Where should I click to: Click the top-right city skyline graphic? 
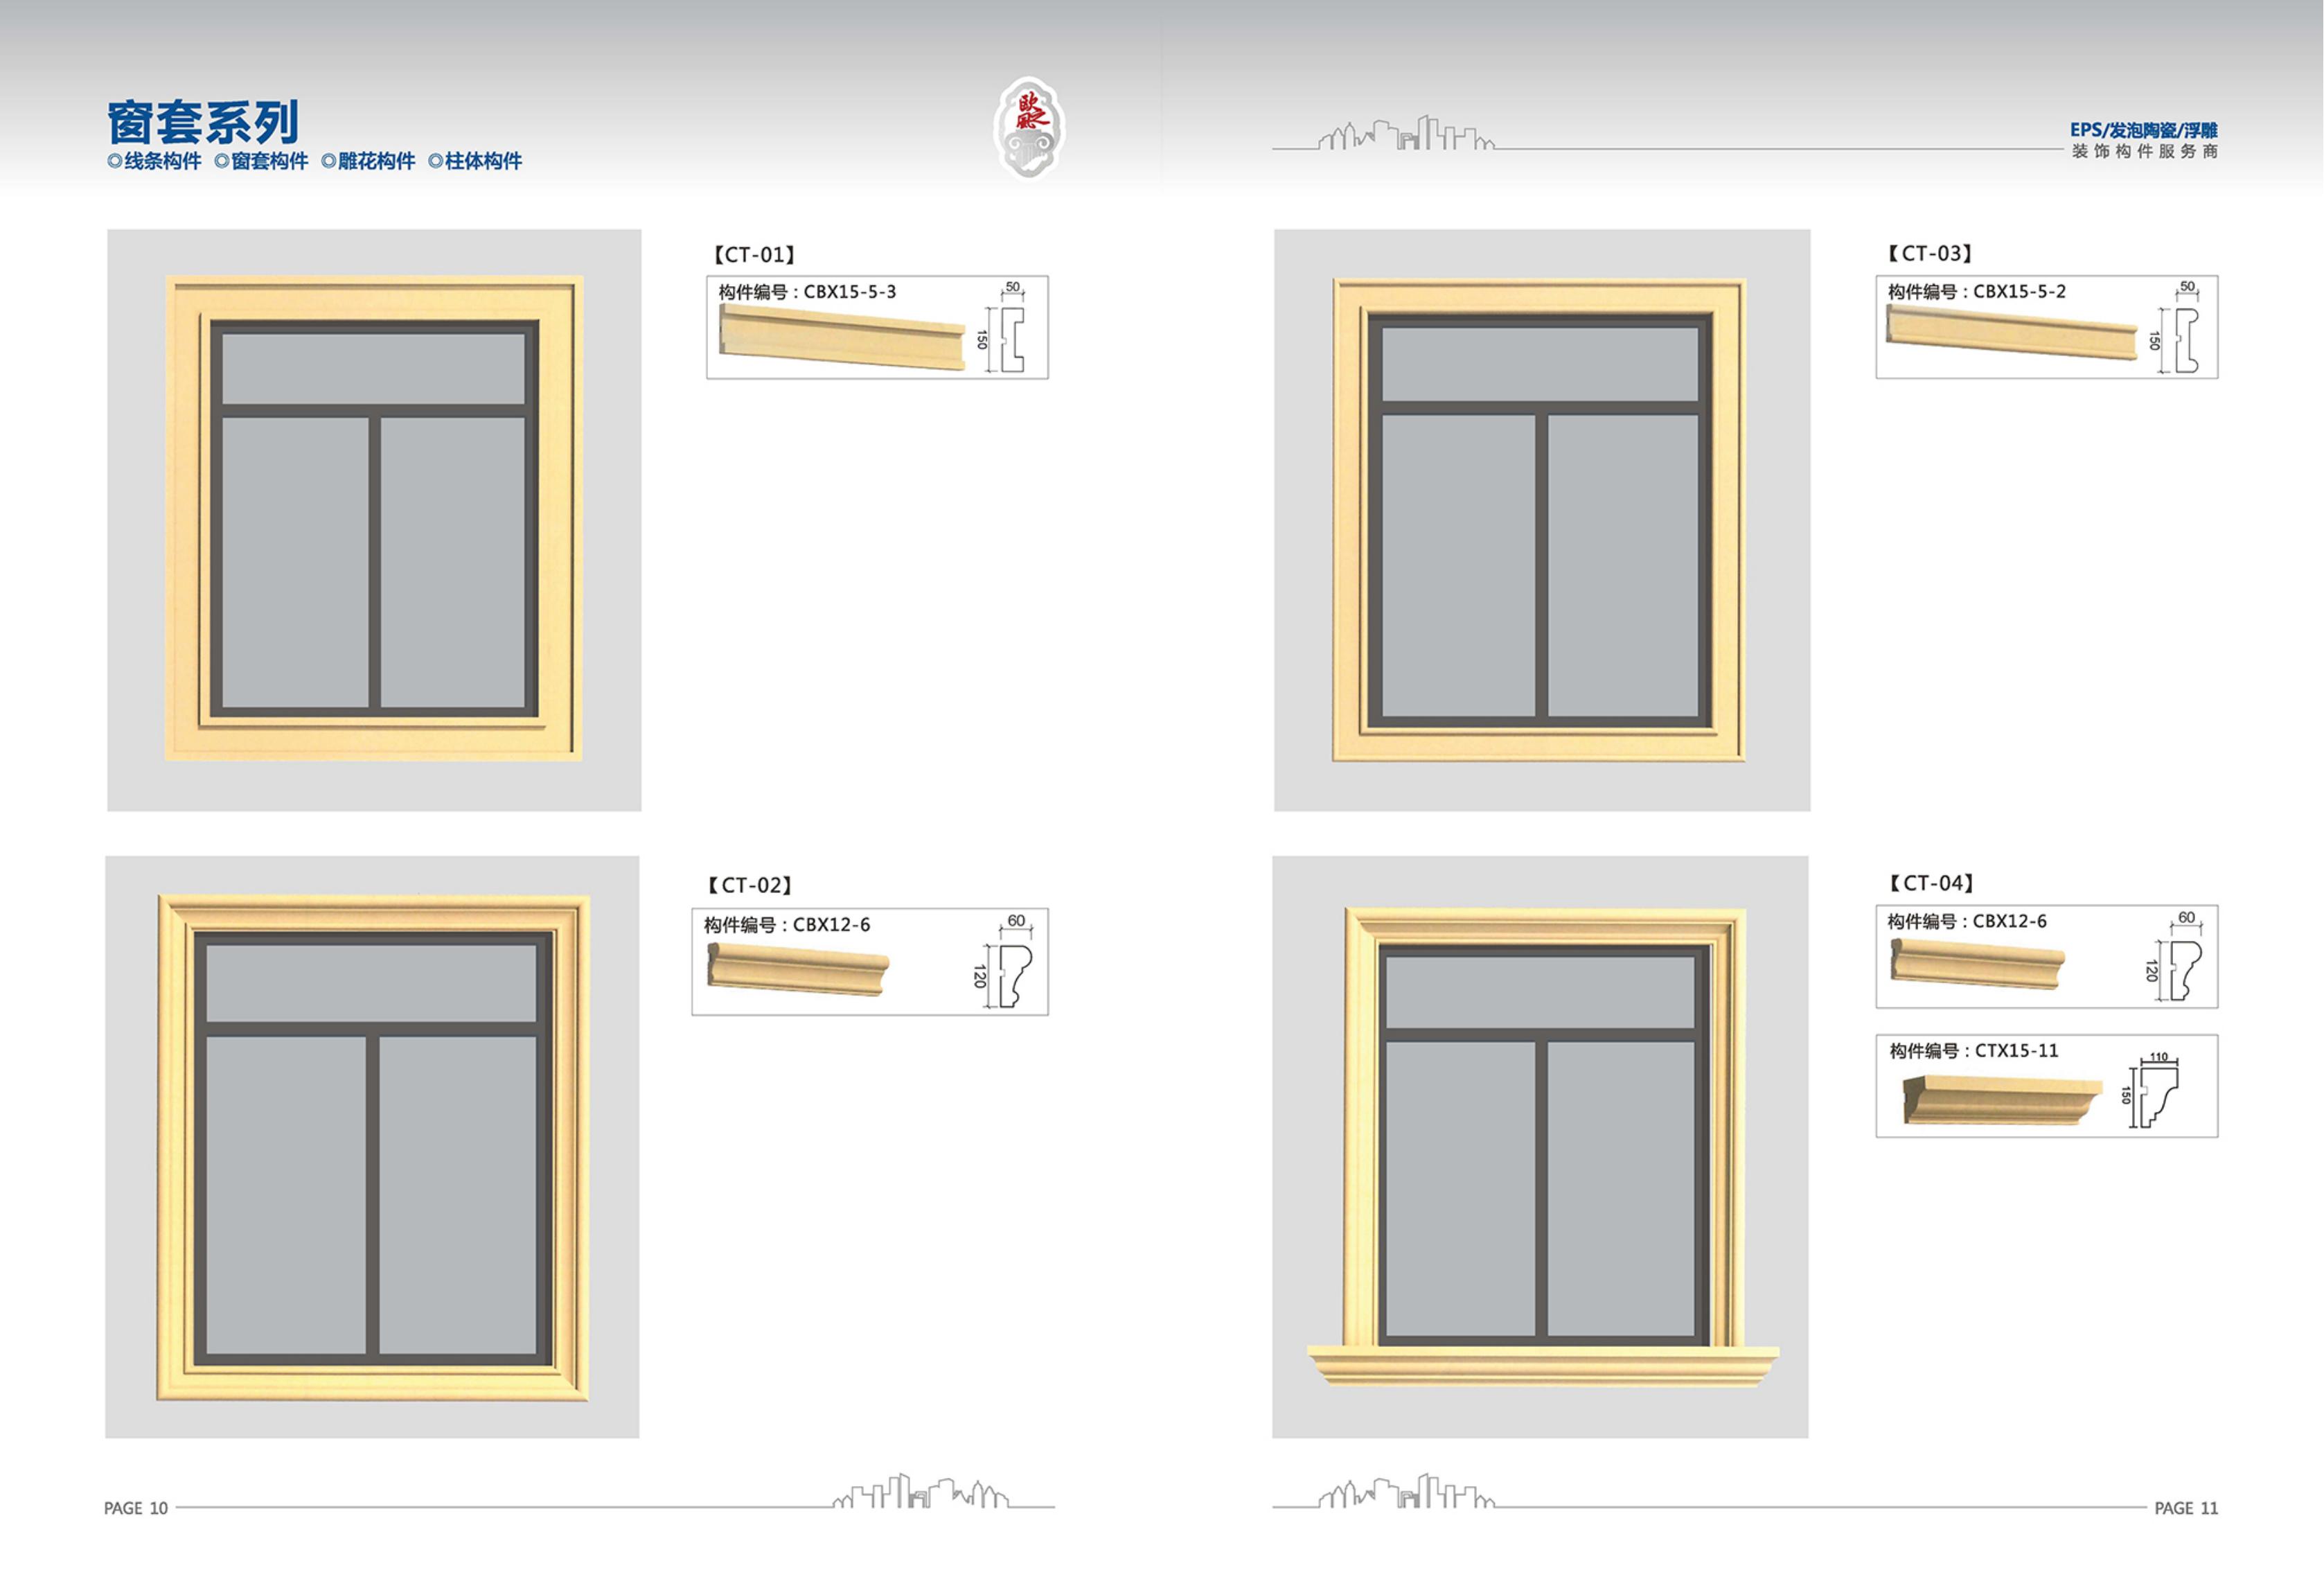1406,134
